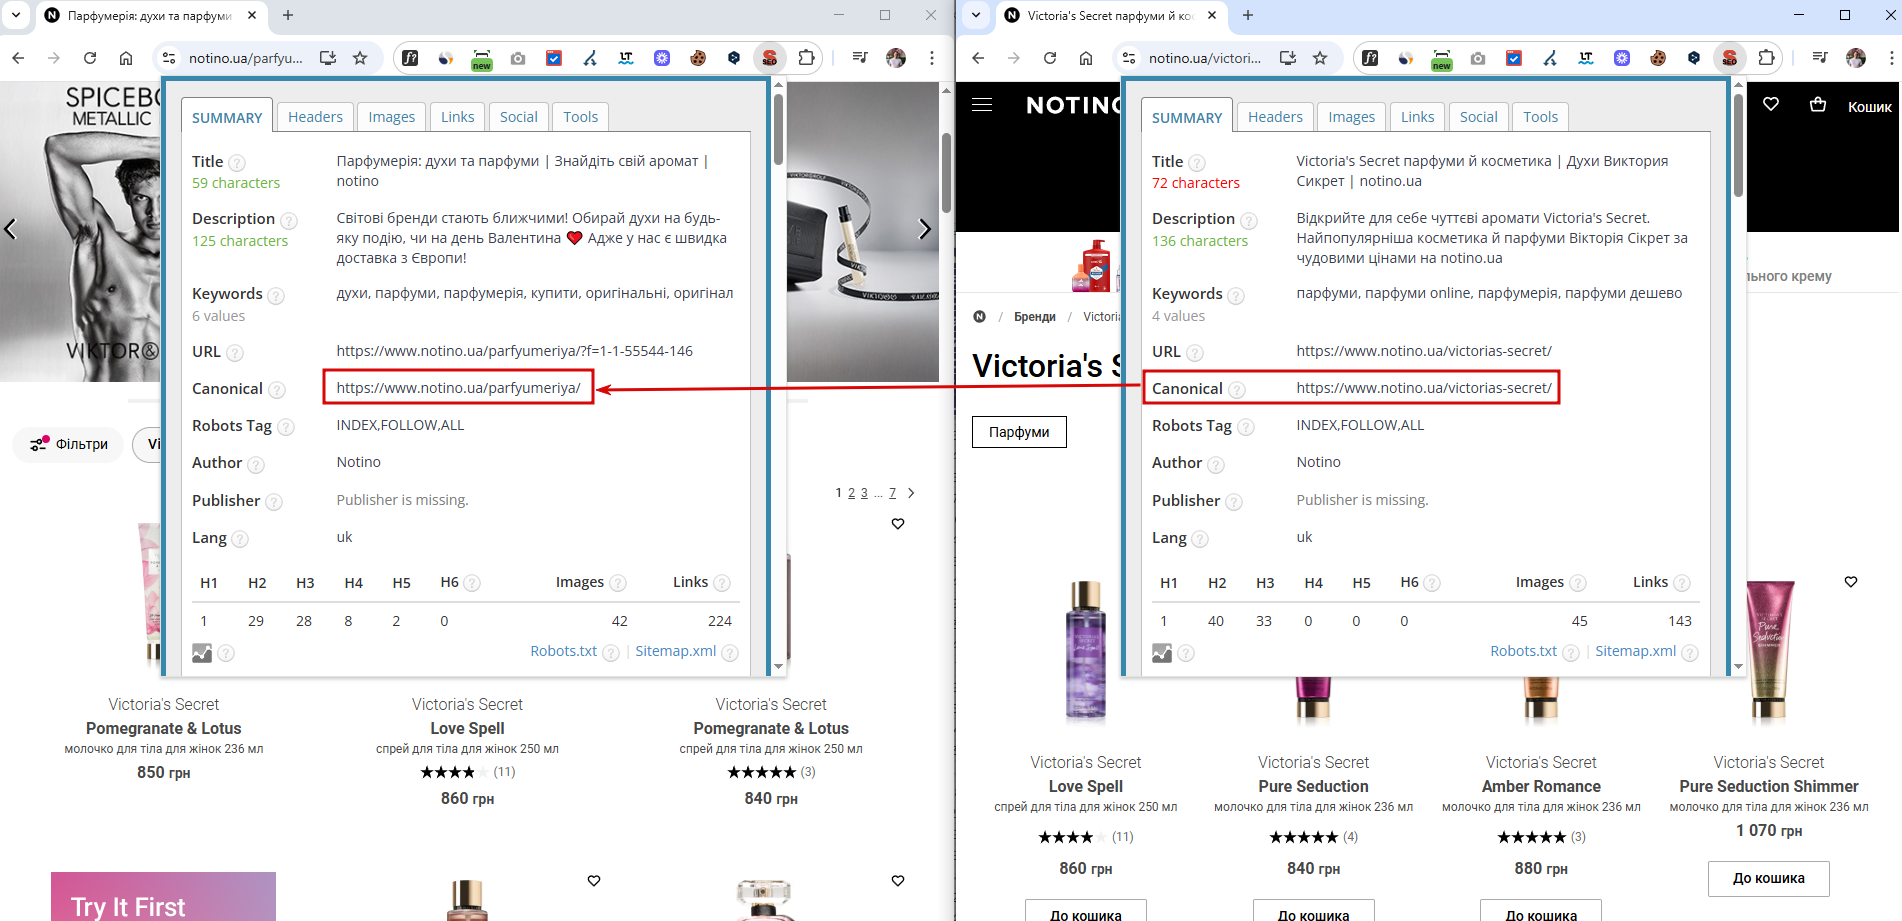
Task: Click the Robots Tag help icon in right panel
Action: click(x=1245, y=427)
